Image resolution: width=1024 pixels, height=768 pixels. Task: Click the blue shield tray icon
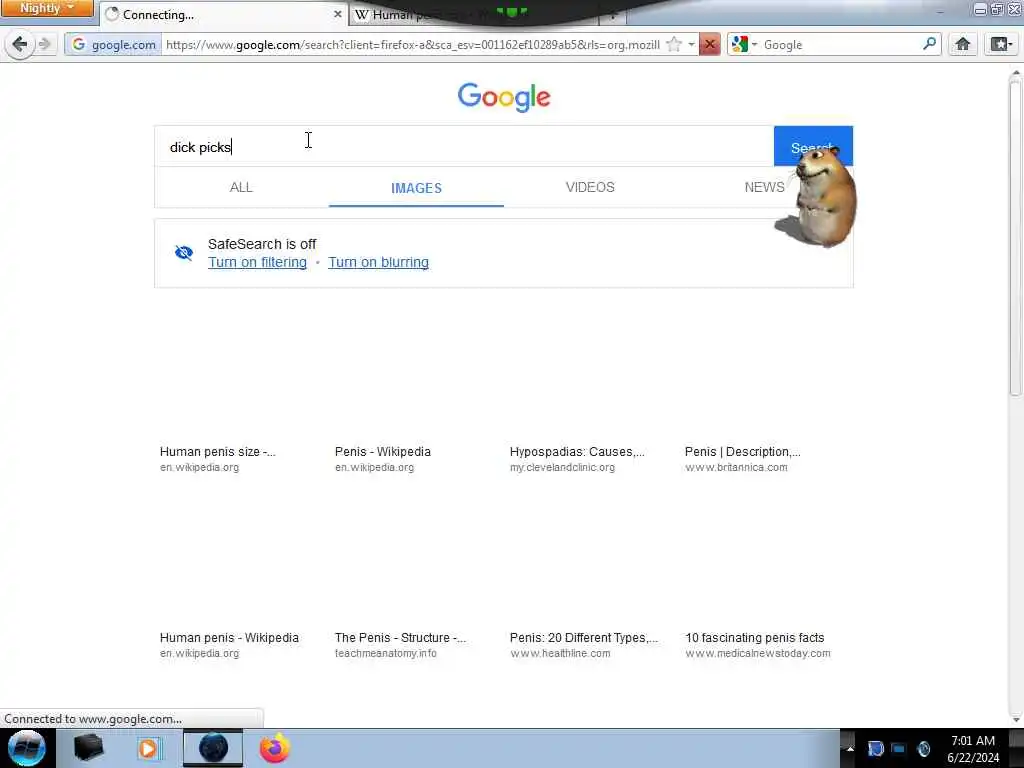pos(875,748)
